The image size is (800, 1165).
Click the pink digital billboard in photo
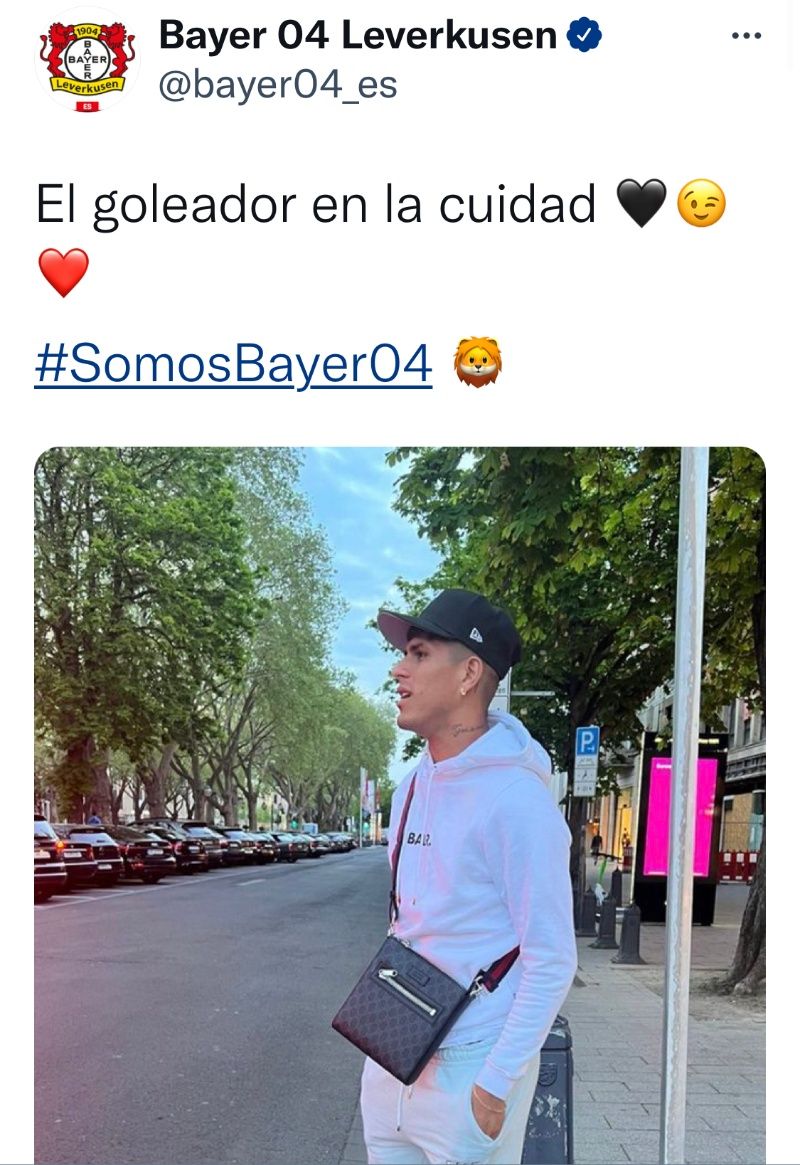[680, 817]
